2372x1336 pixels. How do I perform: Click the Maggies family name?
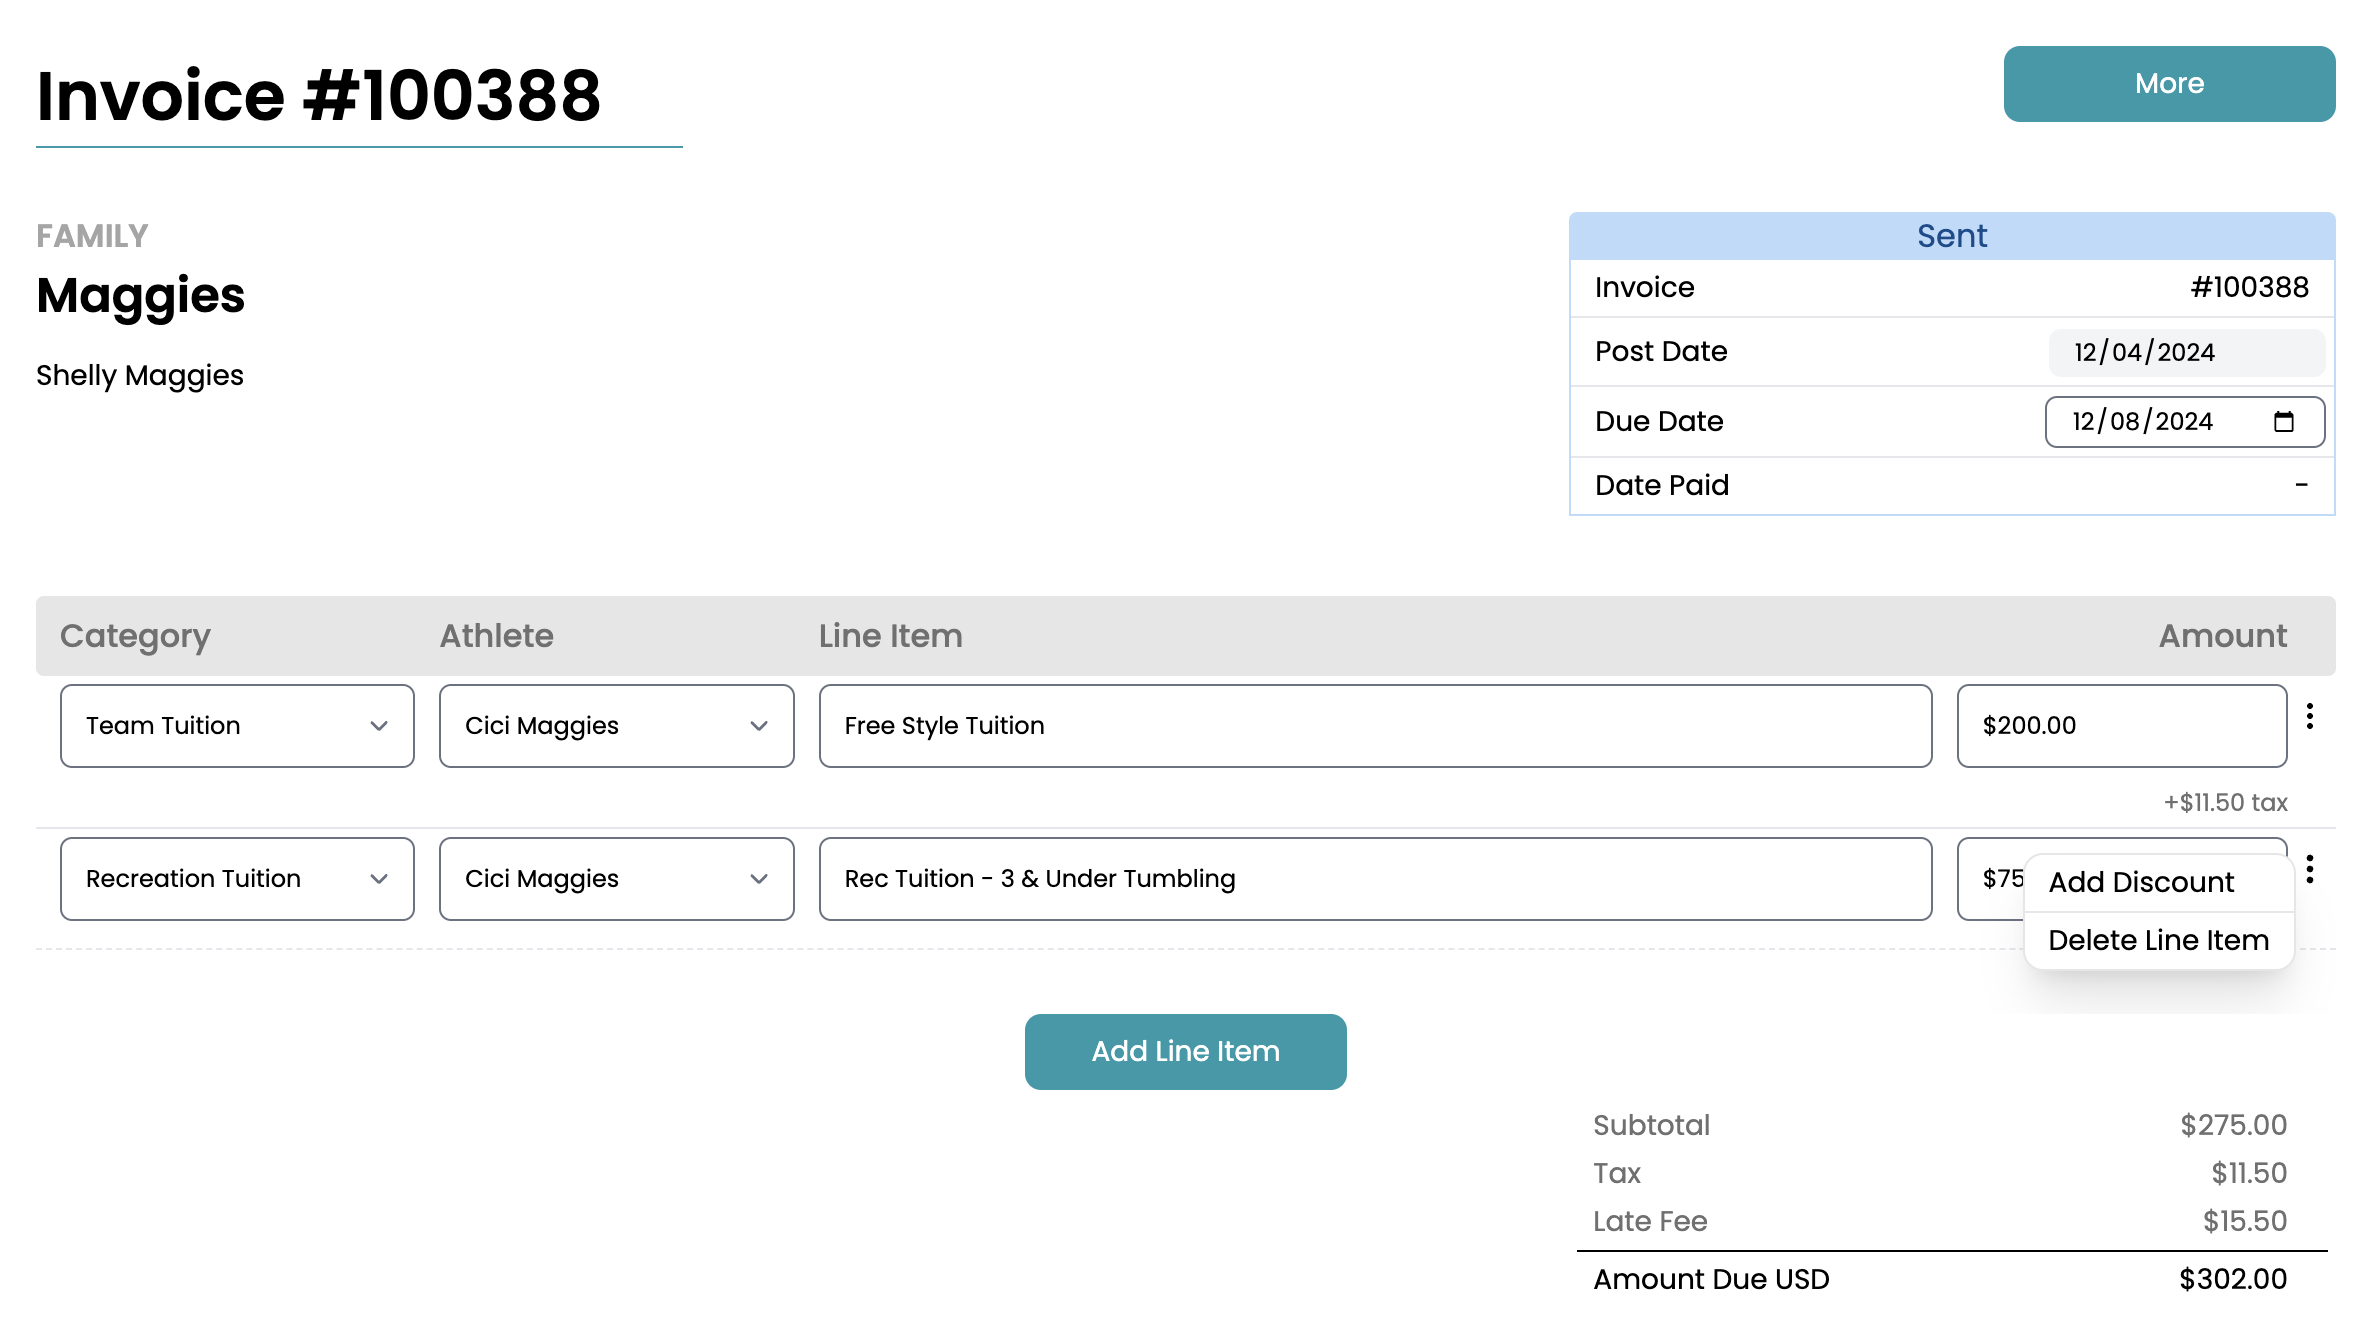(141, 296)
